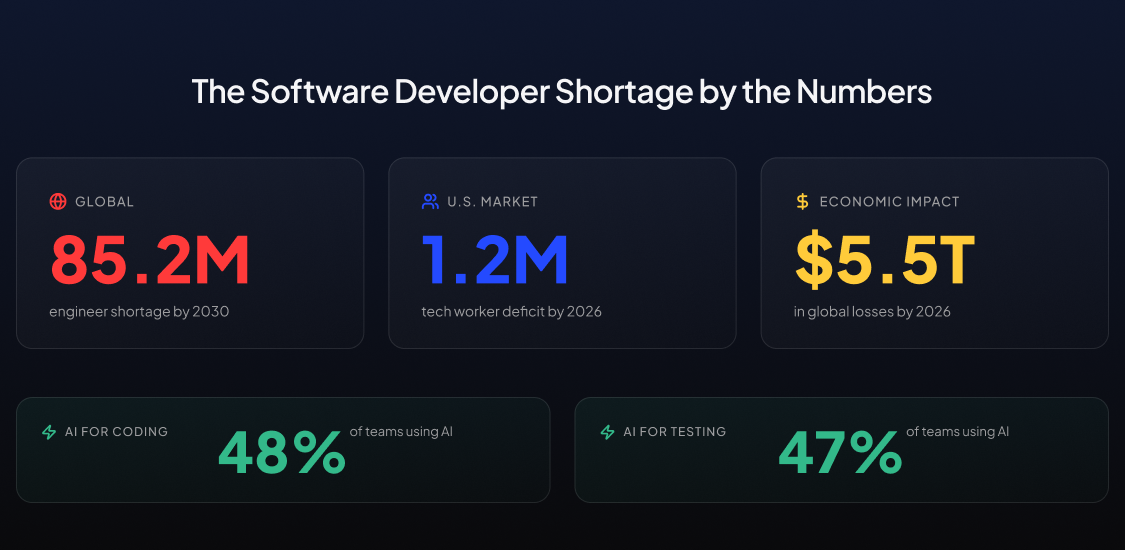Viewport: 1125px width, 550px height.
Task: Click the blue people icon beside U.S. Market
Action: (430, 202)
